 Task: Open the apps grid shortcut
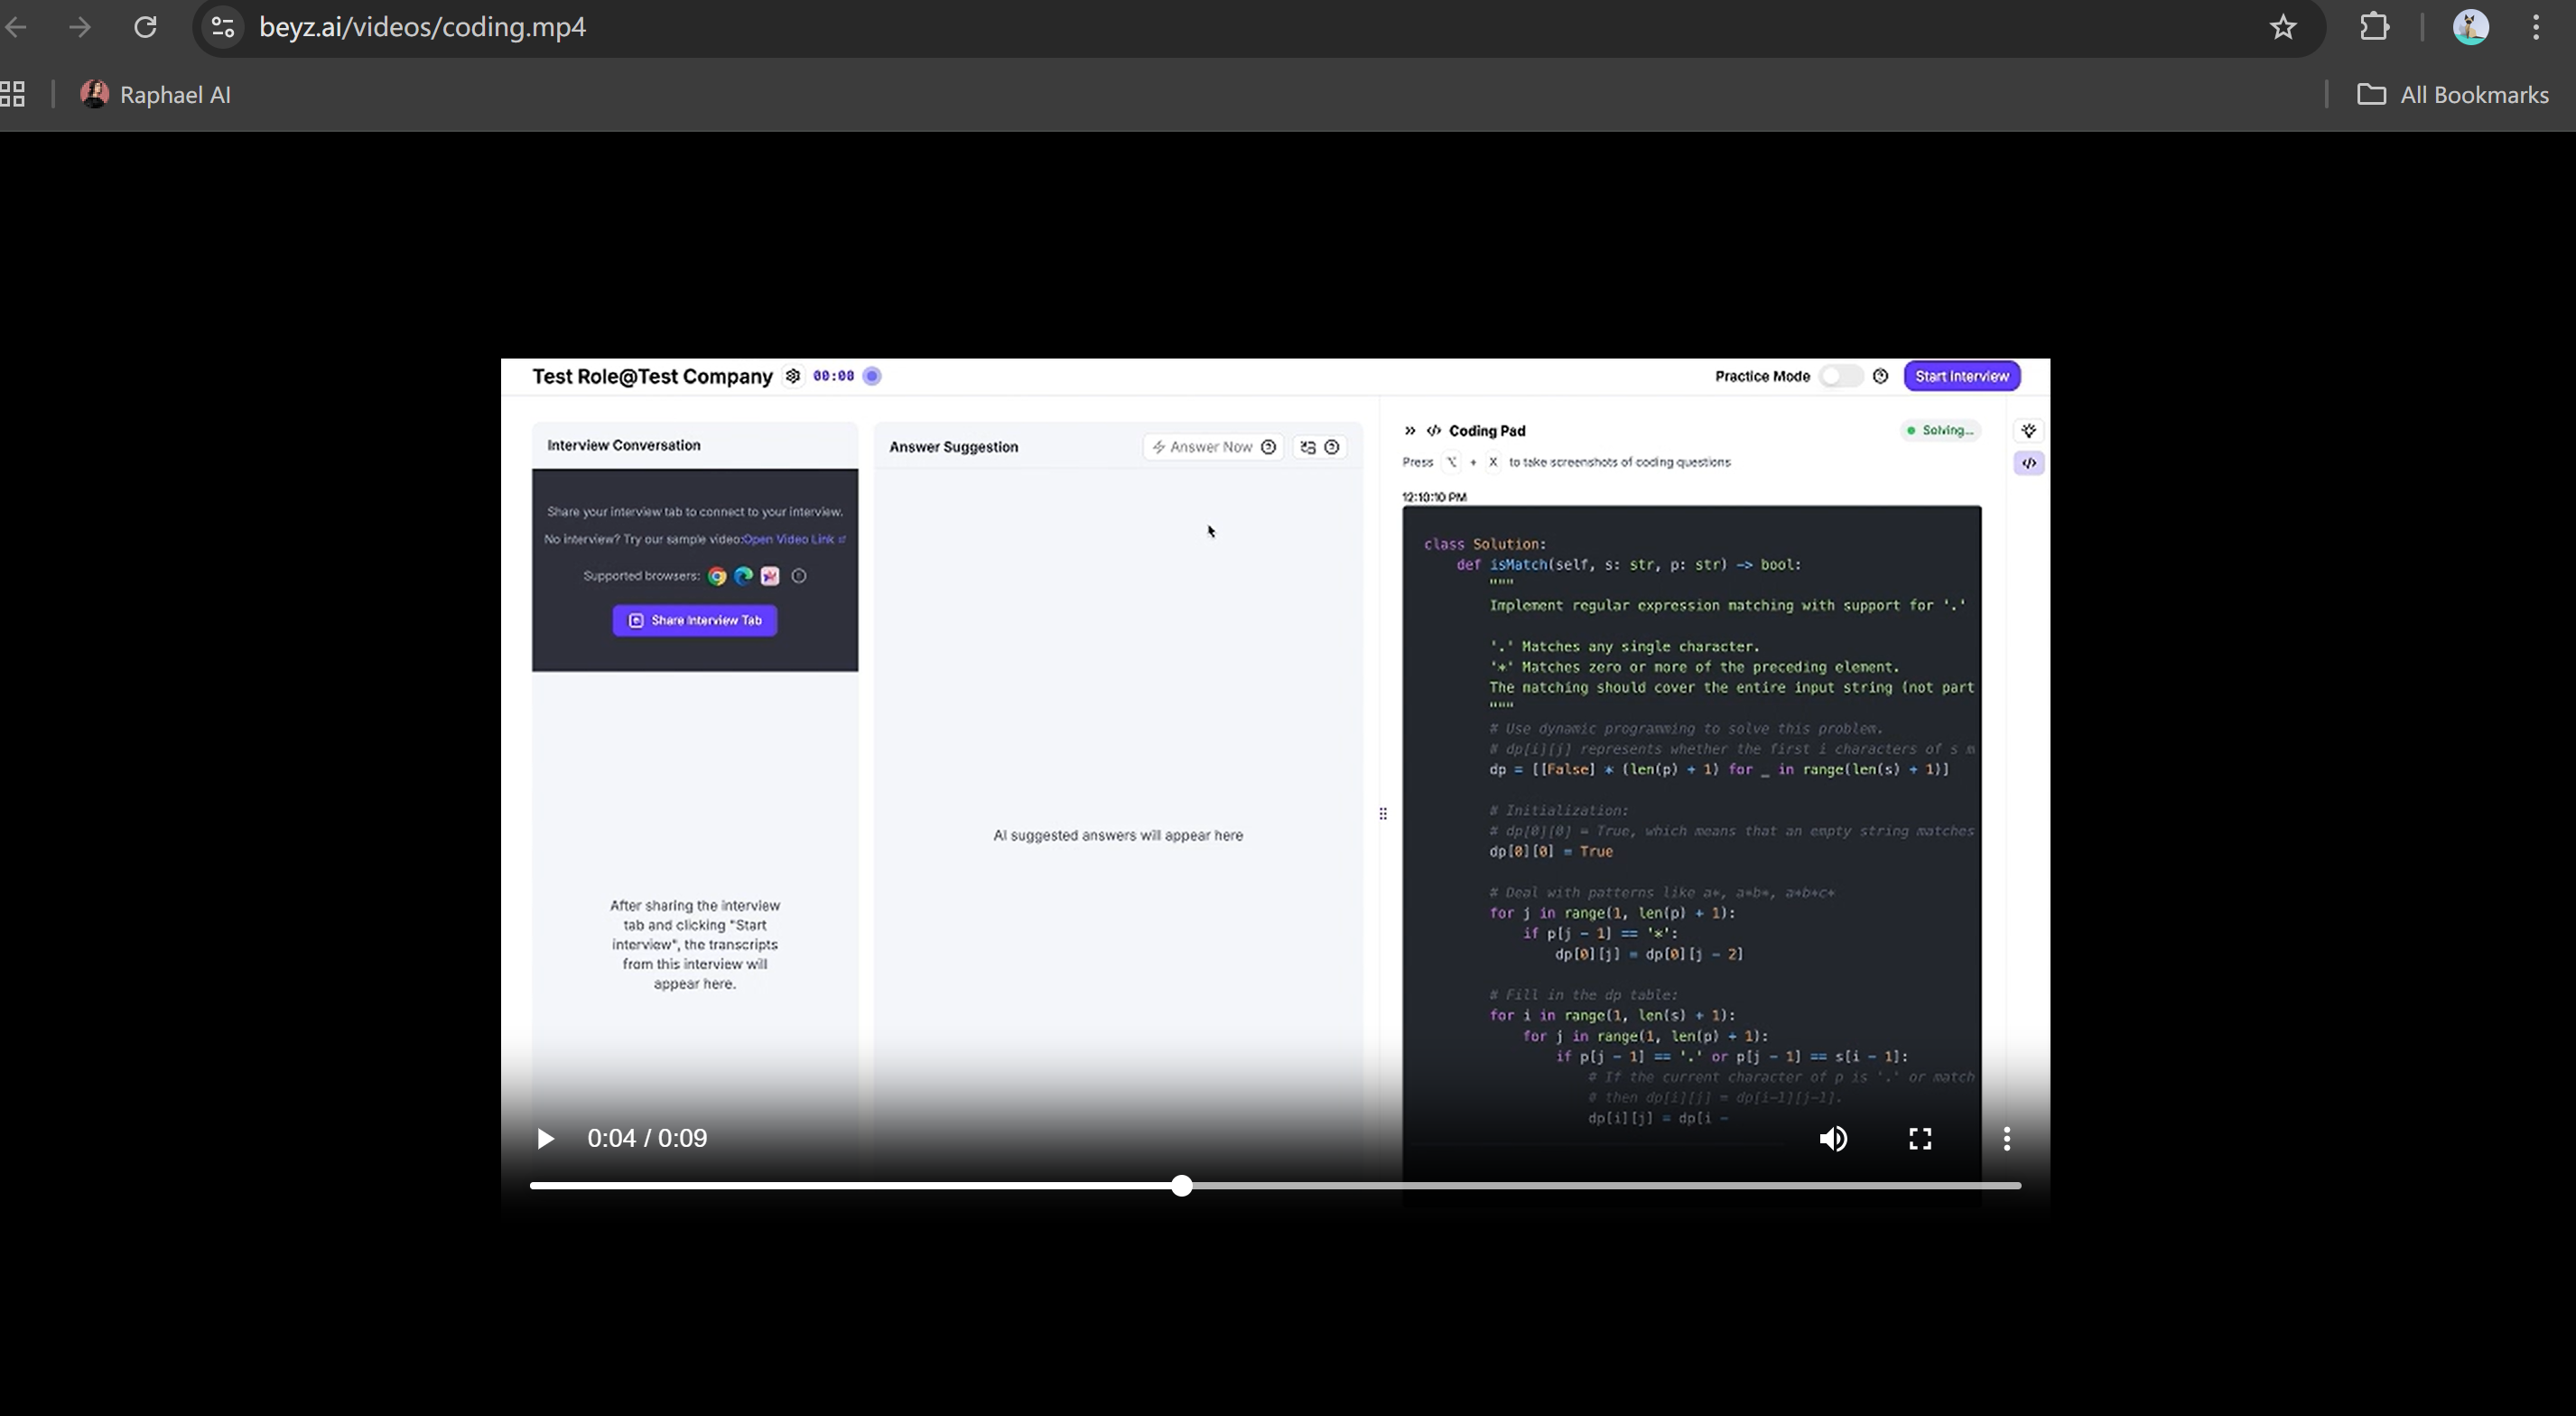point(13,95)
